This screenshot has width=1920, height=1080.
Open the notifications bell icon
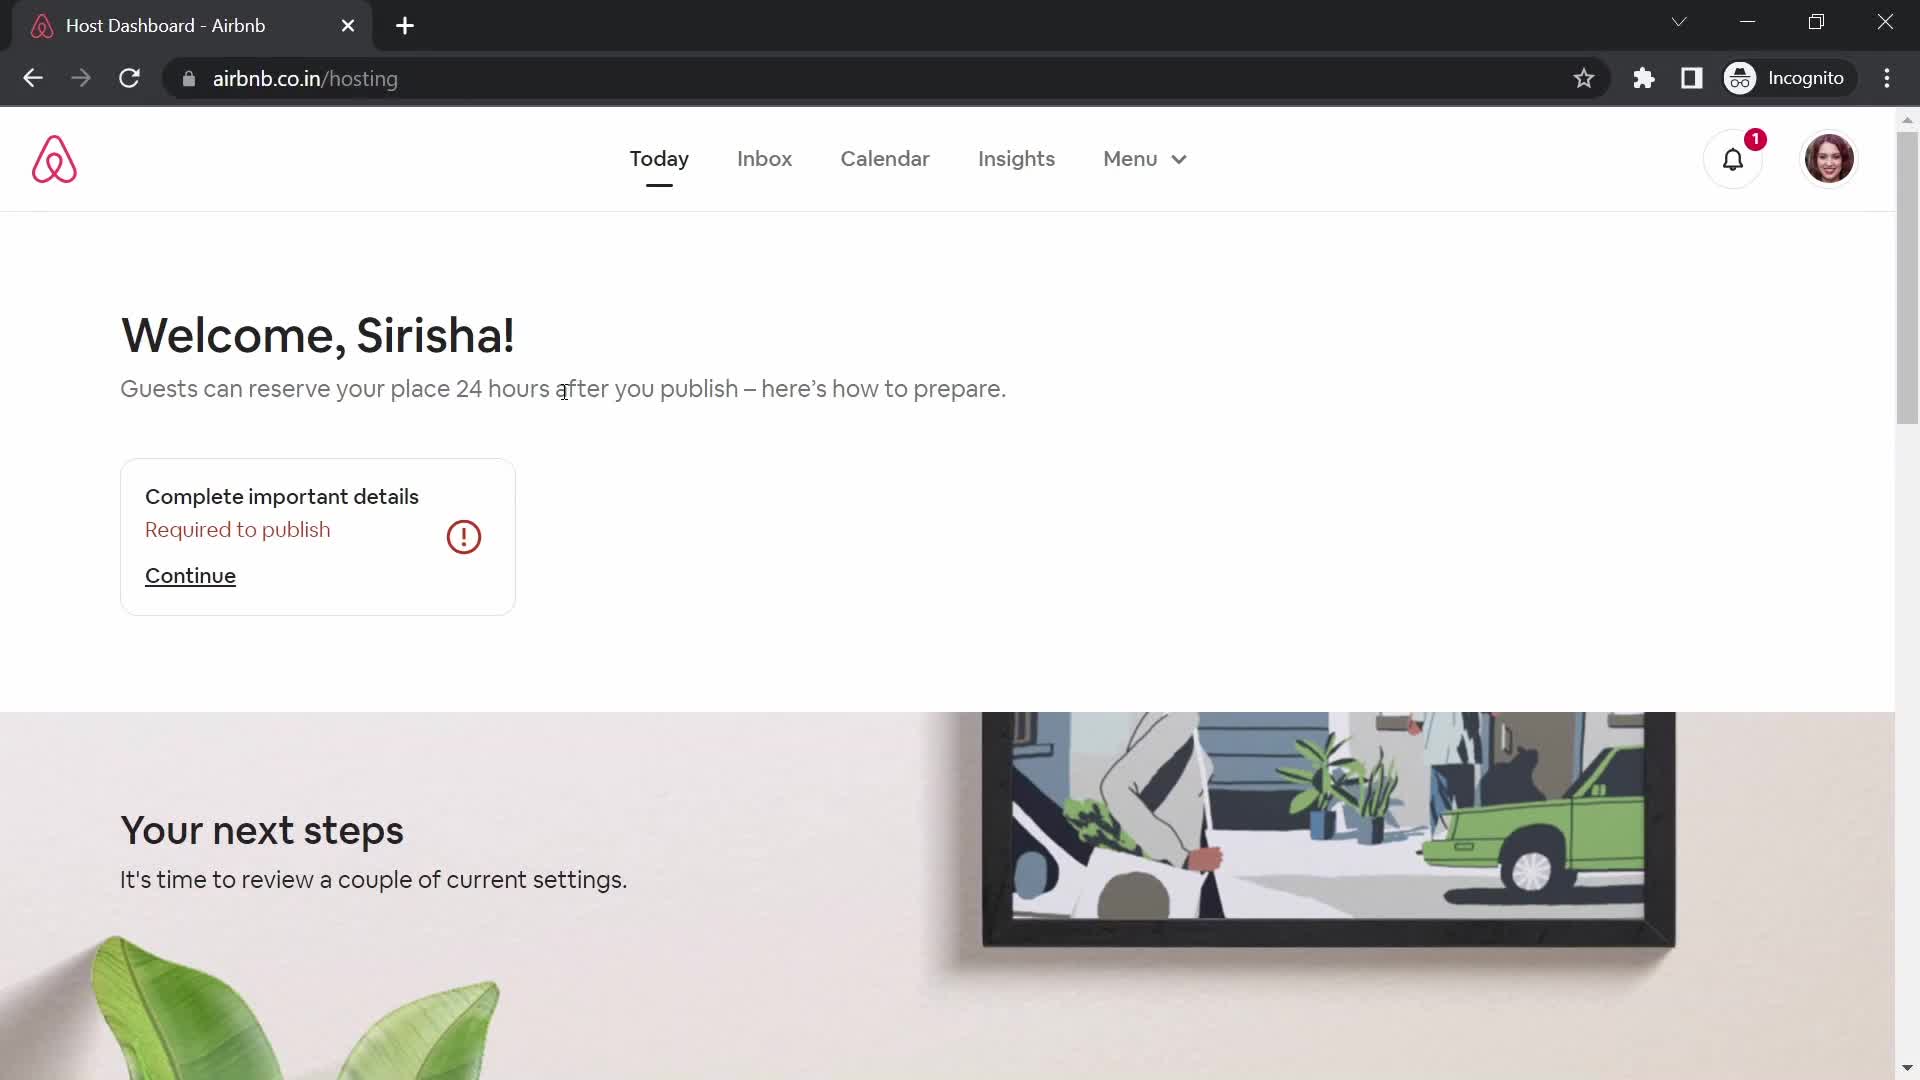1733,158
